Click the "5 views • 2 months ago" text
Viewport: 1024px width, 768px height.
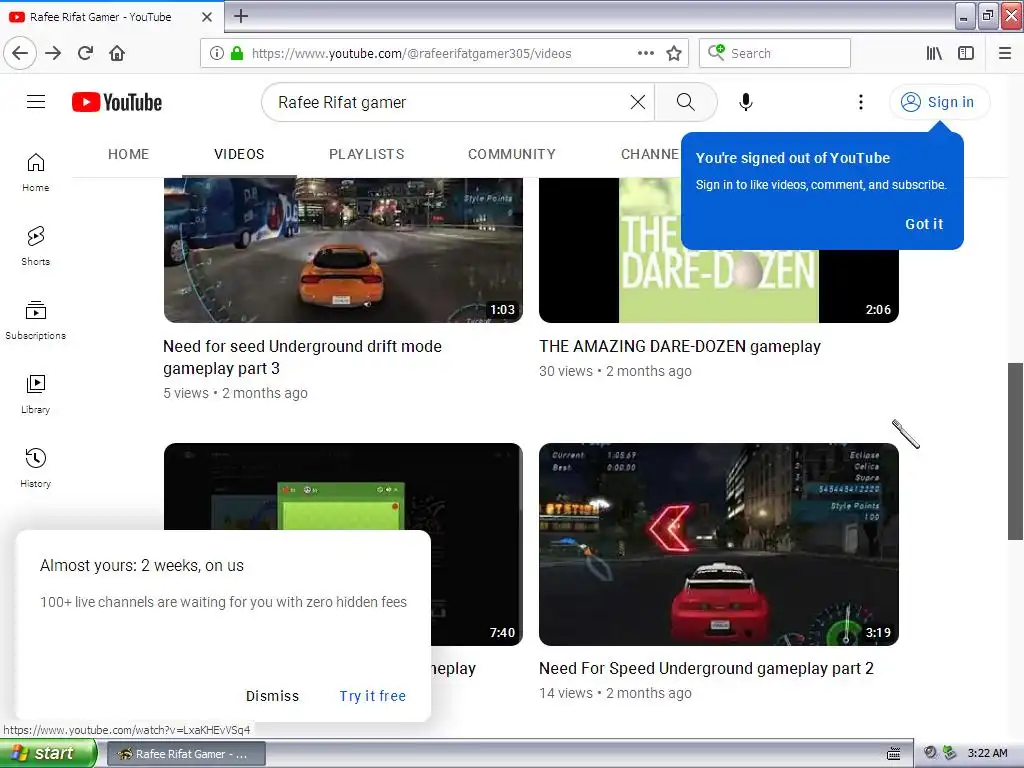coord(235,393)
